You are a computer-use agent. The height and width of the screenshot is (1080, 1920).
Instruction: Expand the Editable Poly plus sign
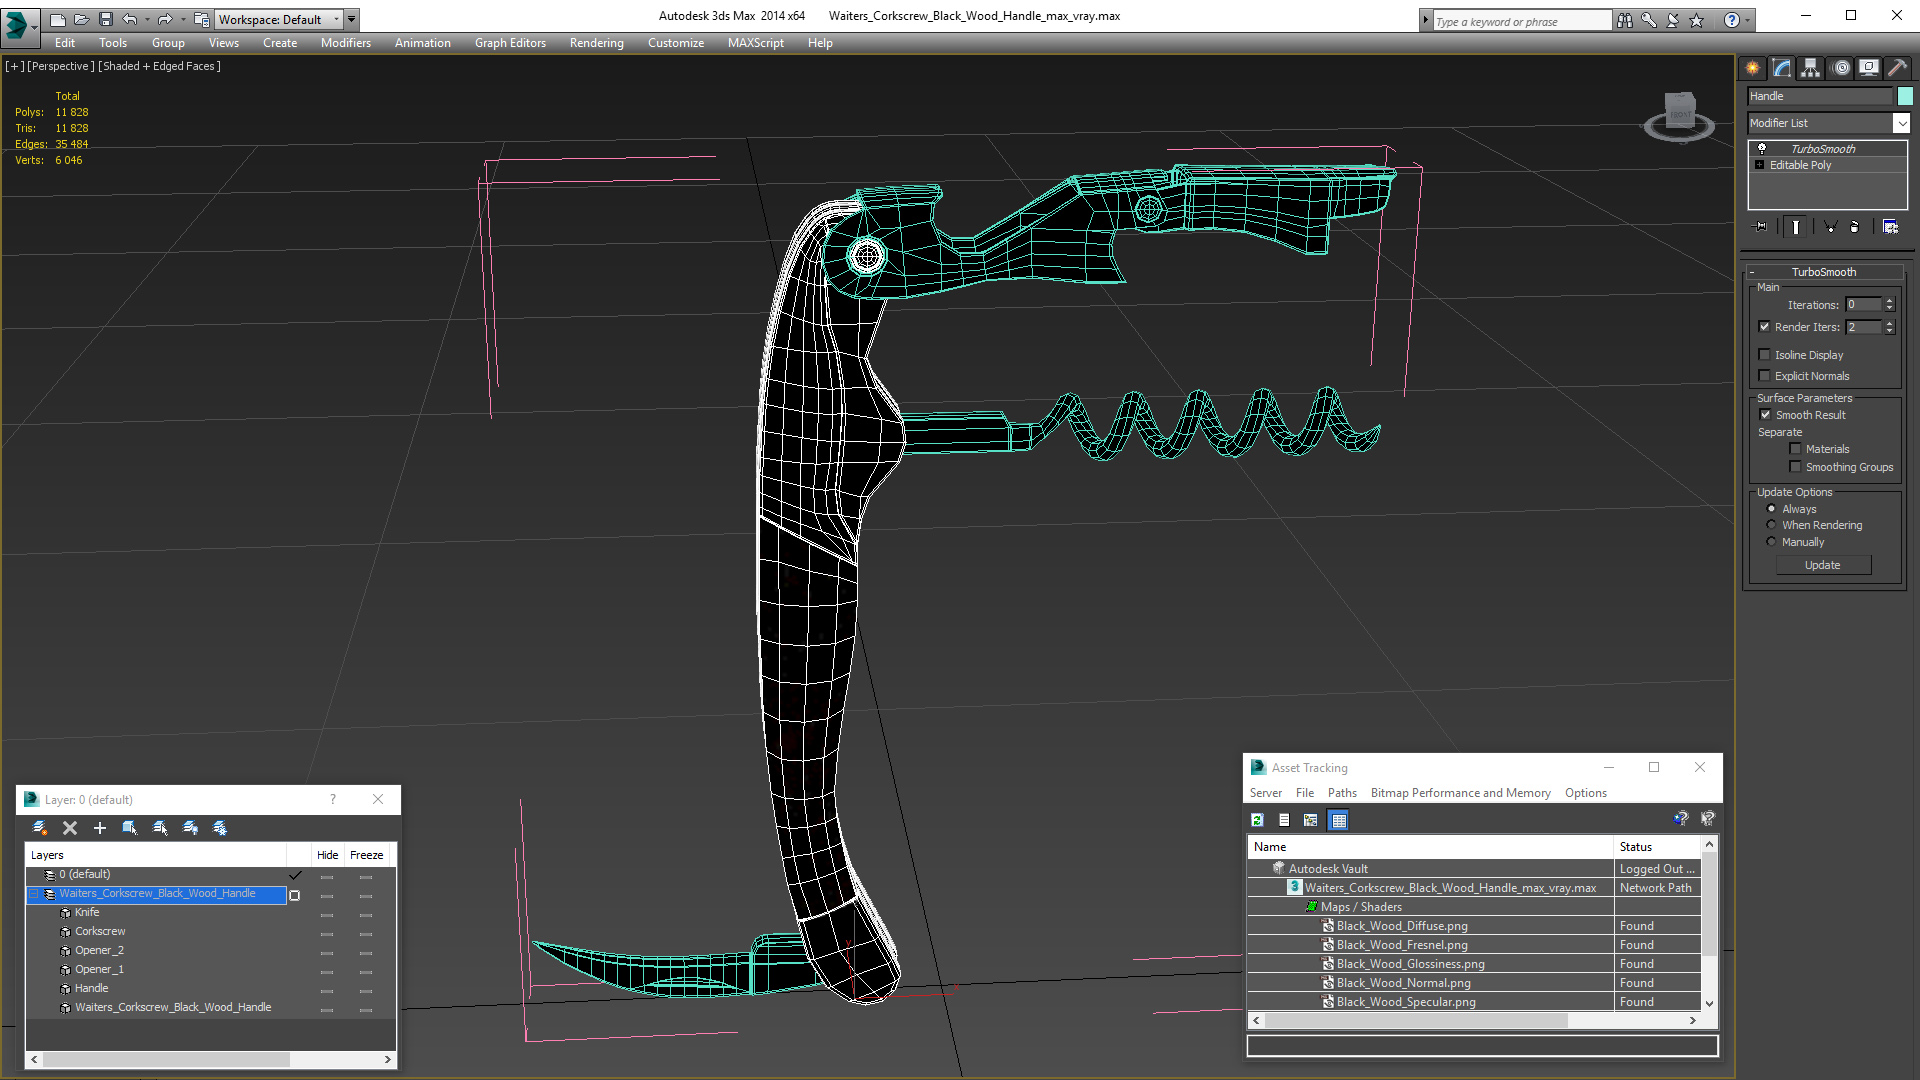pyautogui.click(x=1760, y=165)
